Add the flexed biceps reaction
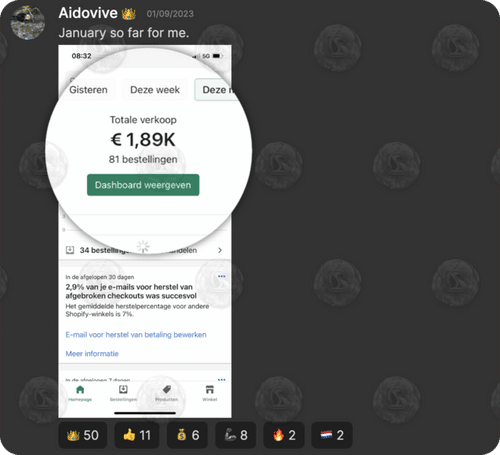This screenshot has height=455, width=500. click(x=236, y=435)
